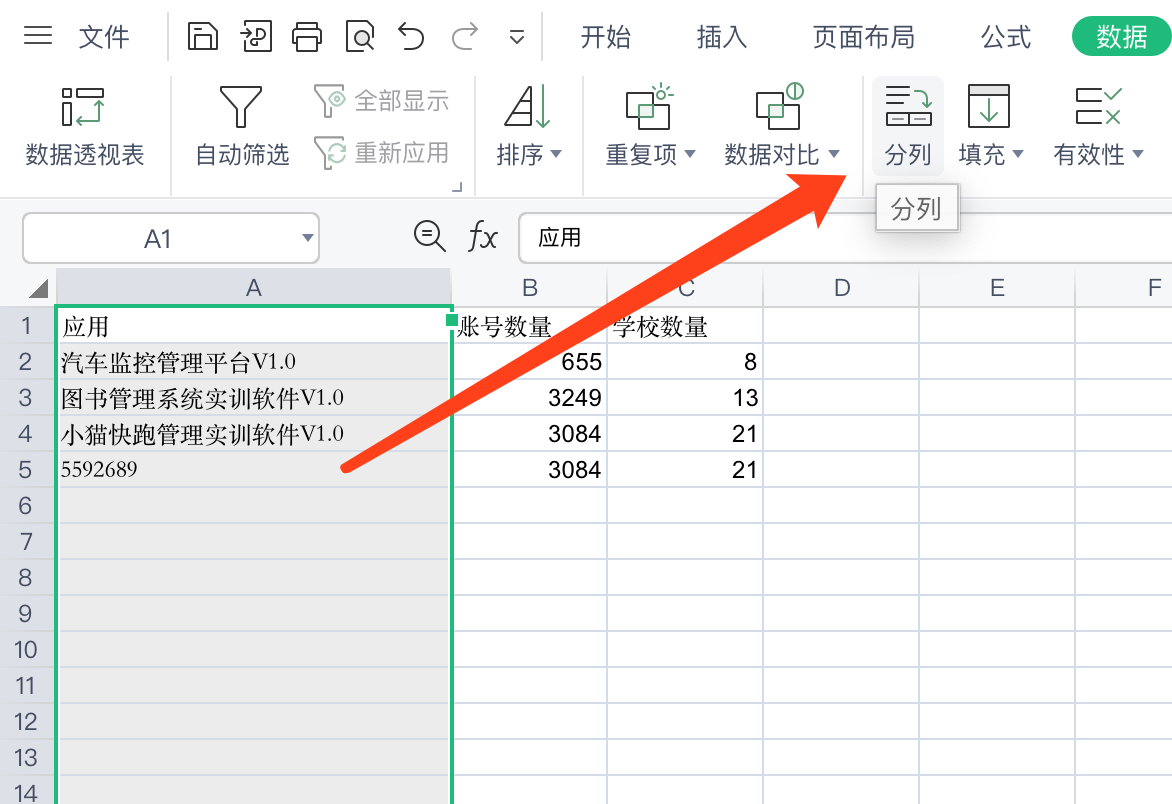Expand the 有效性 dropdown arrow
This screenshot has width=1172, height=804.
click(1138, 154)
